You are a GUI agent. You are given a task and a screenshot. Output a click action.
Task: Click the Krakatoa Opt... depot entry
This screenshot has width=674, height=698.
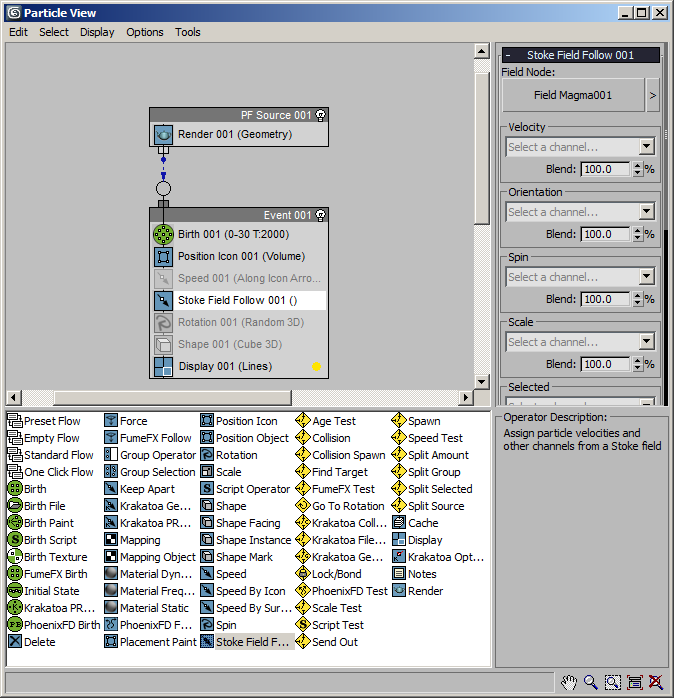(x=438, y=556)
